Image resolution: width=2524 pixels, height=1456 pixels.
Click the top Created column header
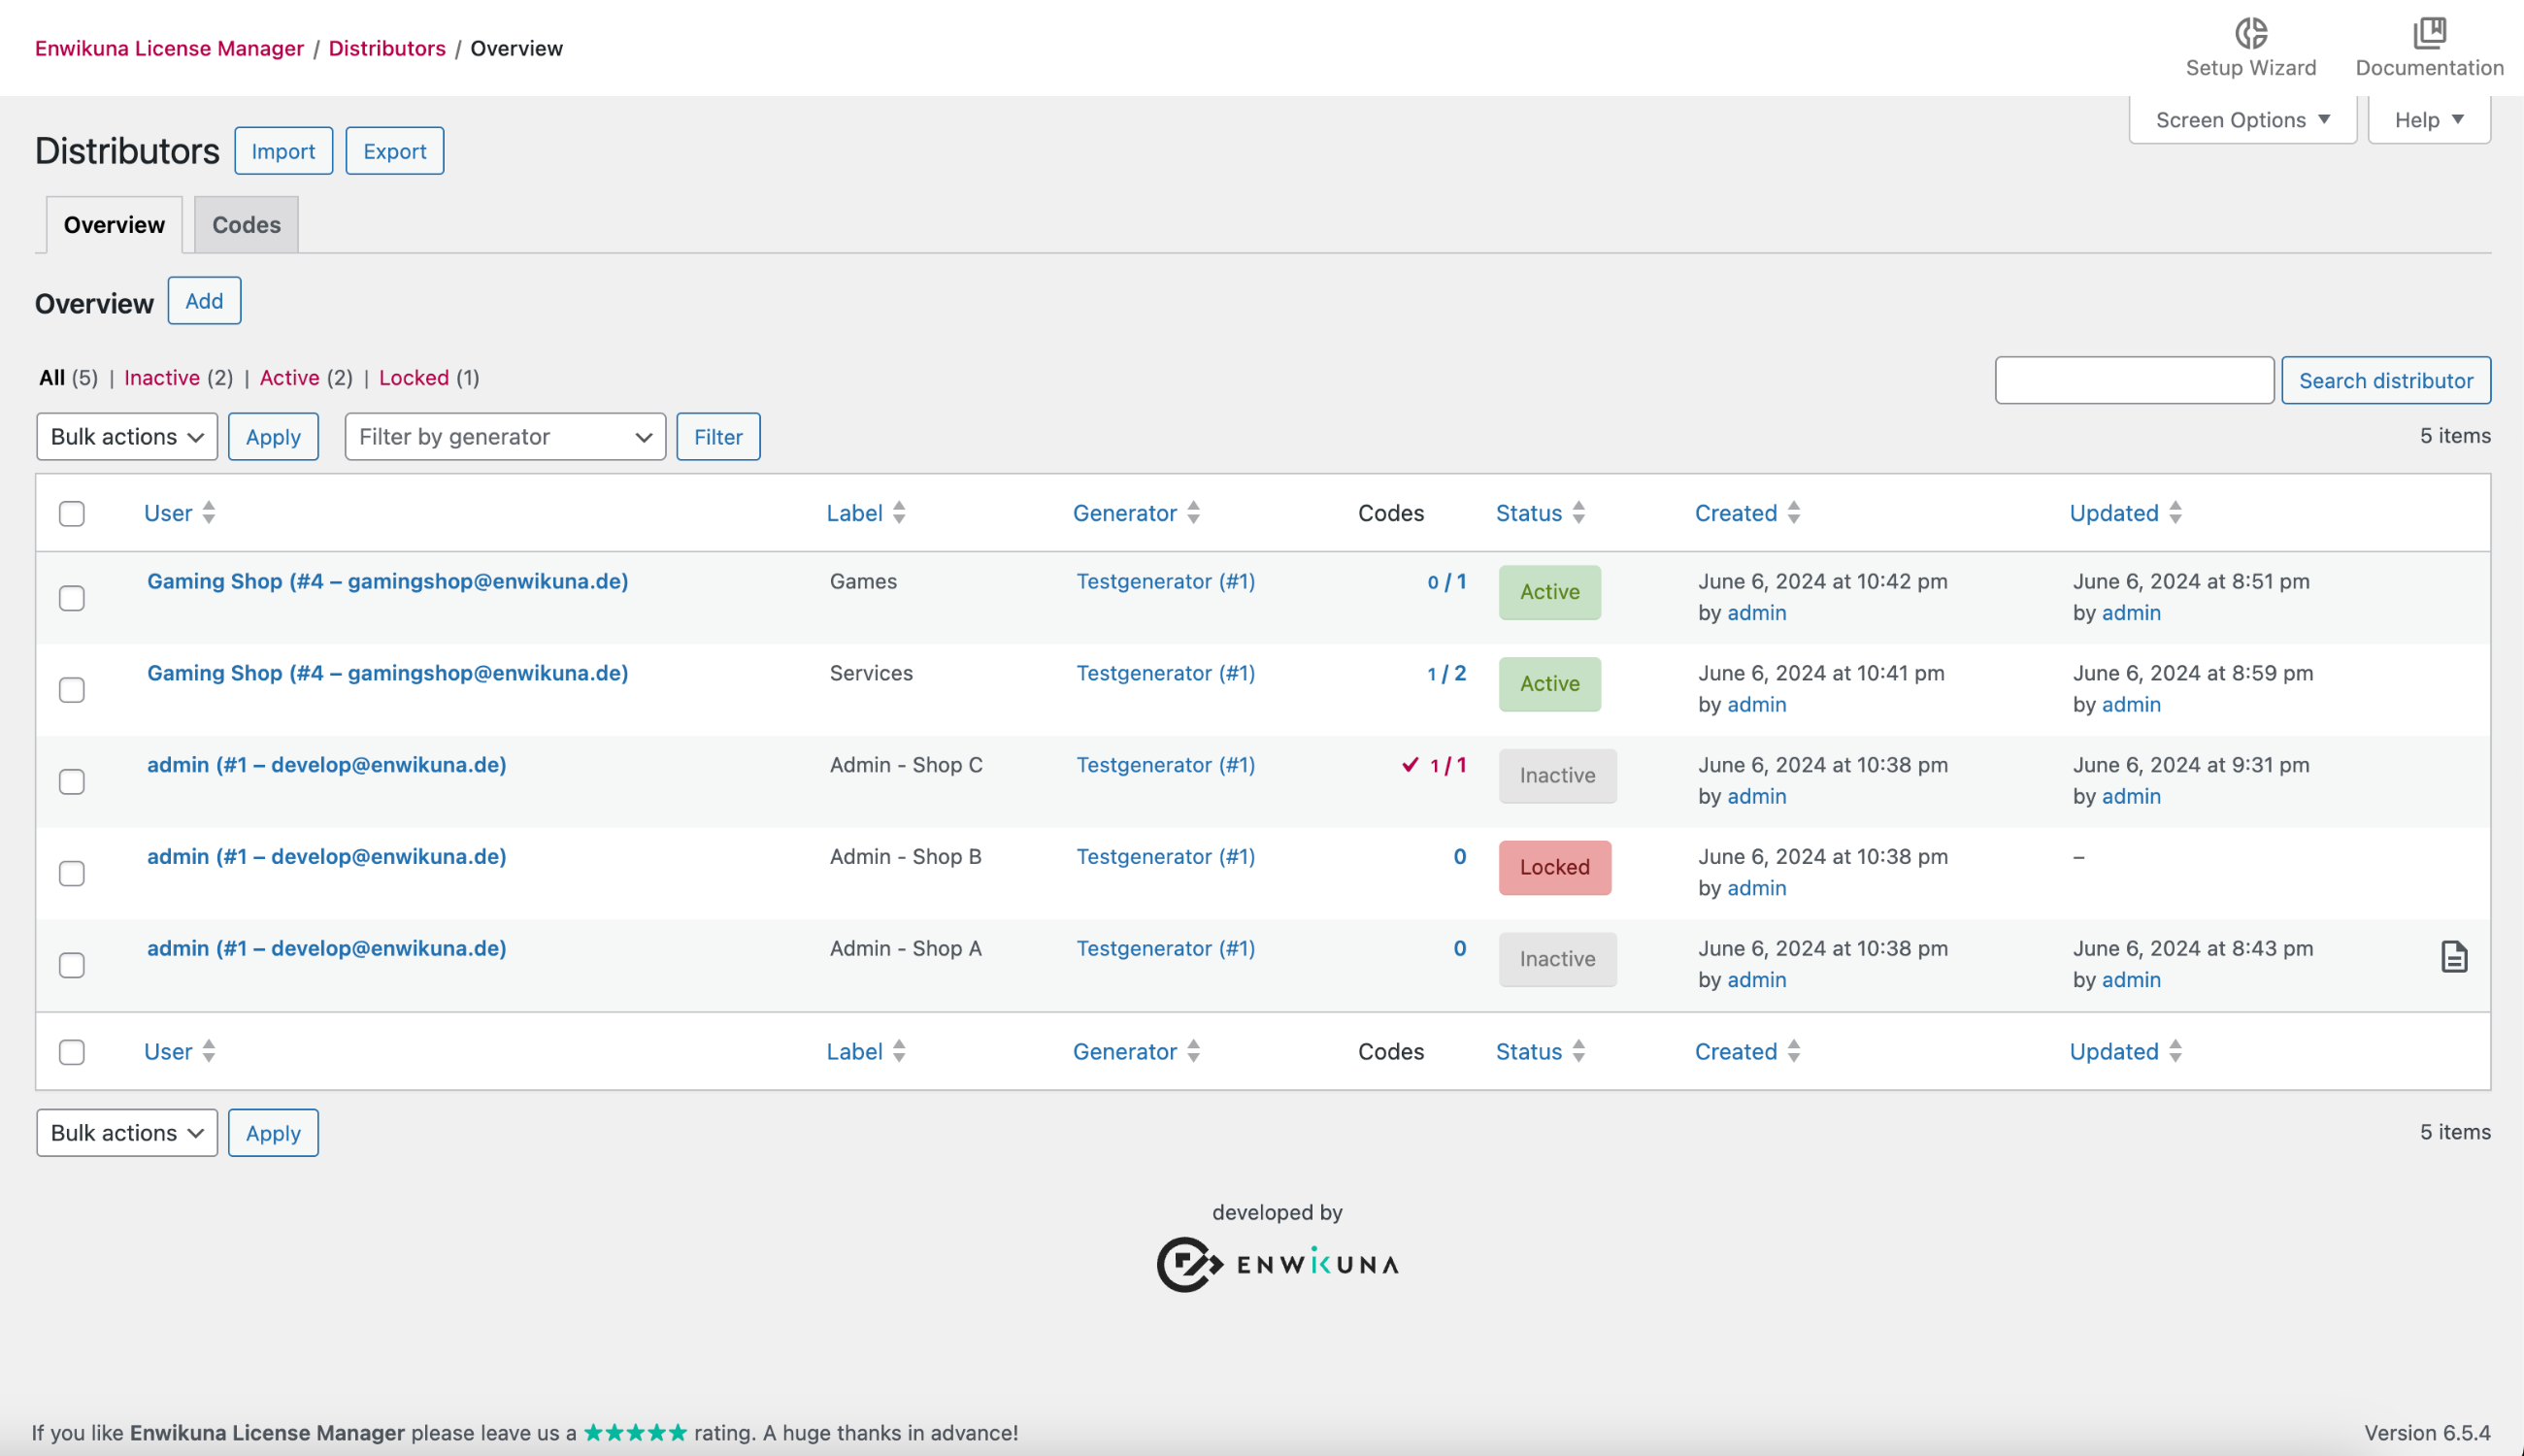click(x=1735, y=513)
